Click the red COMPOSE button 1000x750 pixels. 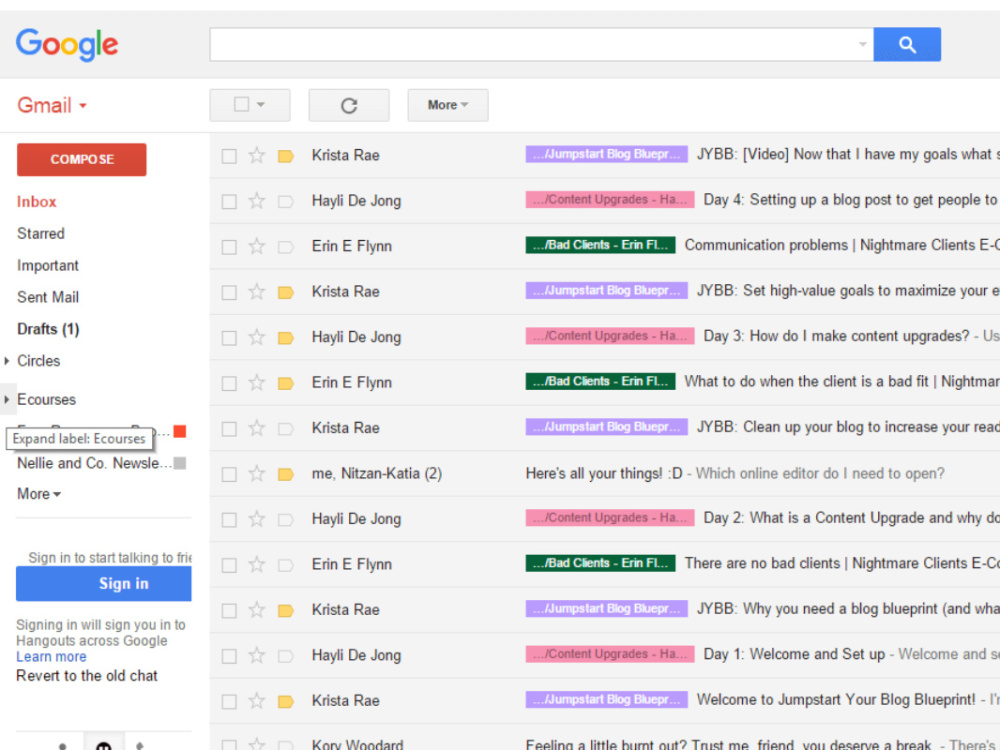point(82,159)
